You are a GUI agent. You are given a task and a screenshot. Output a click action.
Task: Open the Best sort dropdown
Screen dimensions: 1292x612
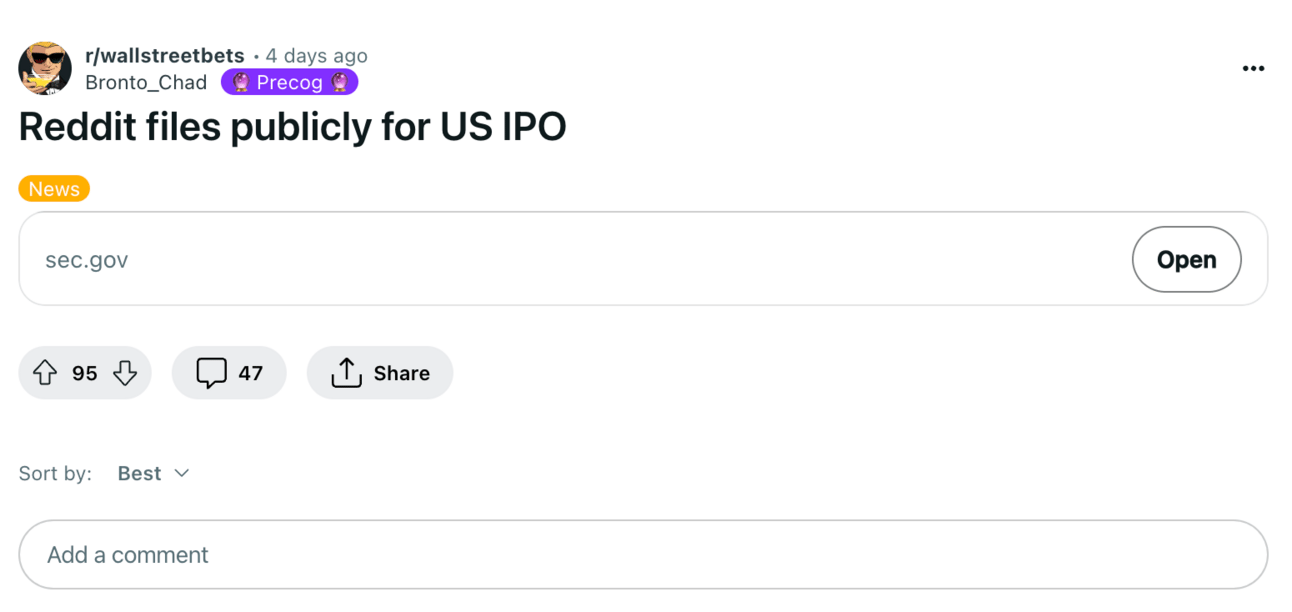(x=140, y=473)
